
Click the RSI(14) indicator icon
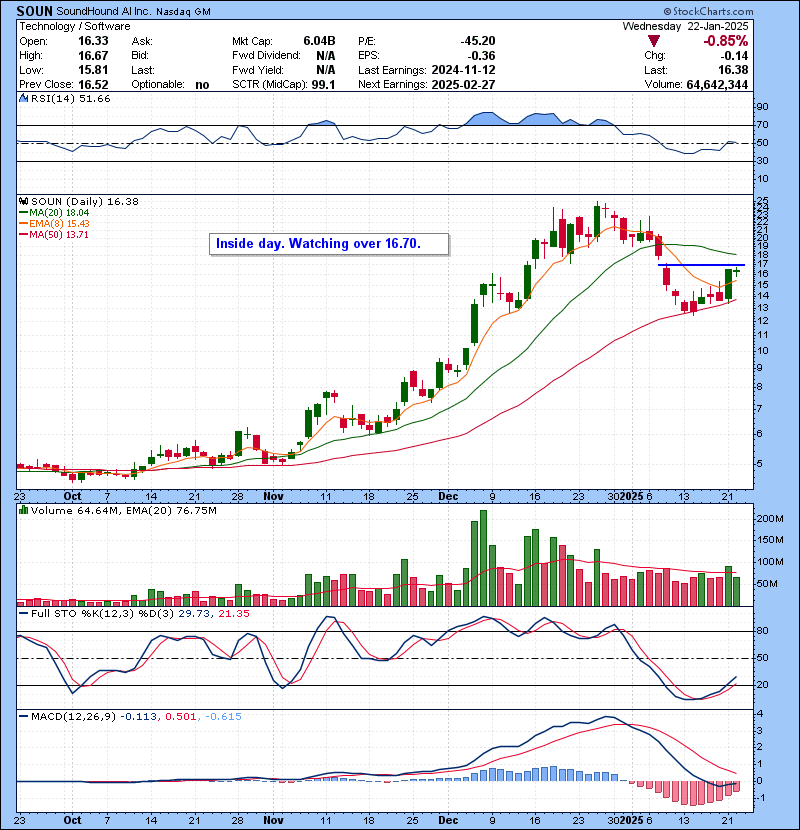coord(23,98)
